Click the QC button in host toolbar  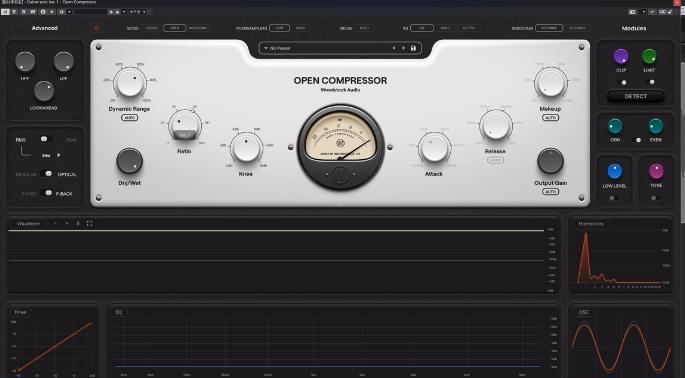tap(662, 12)
